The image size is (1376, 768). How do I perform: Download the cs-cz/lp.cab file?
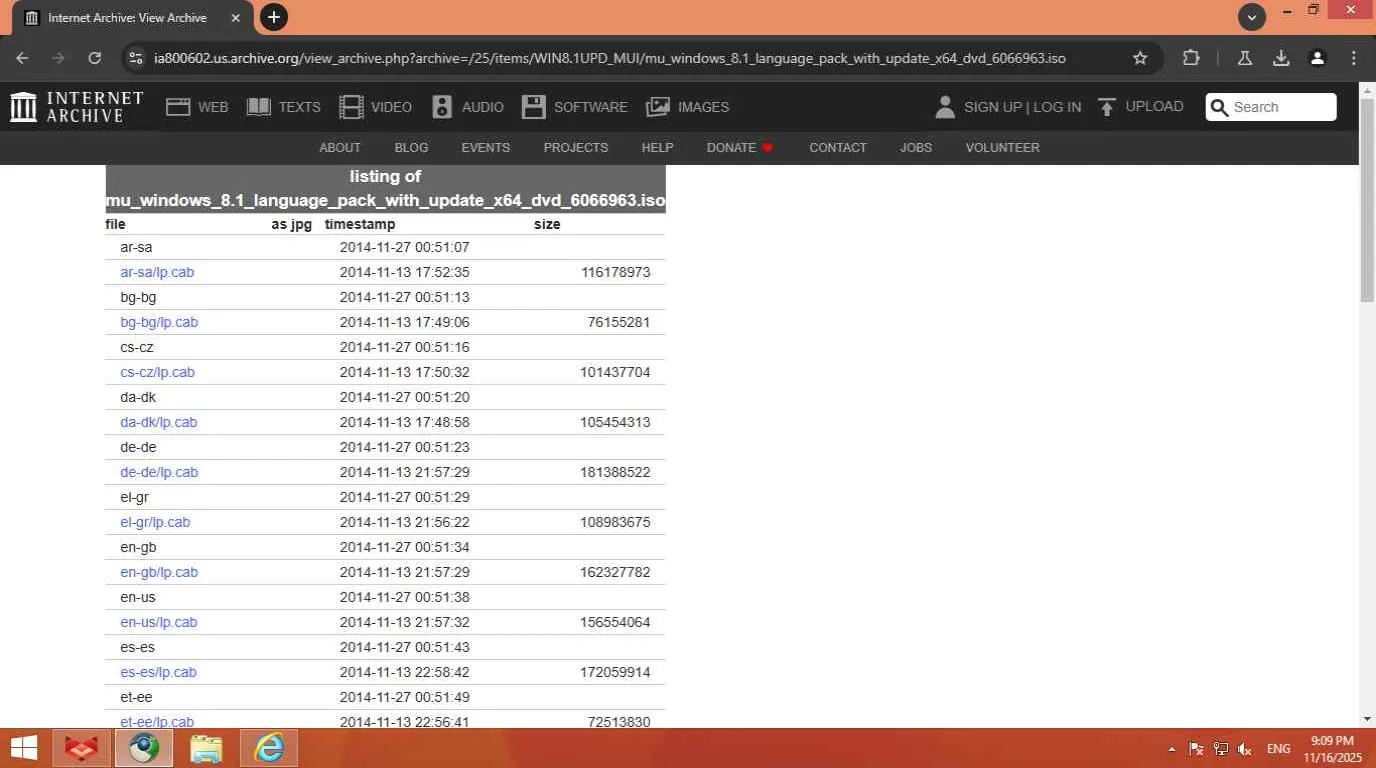tap(157, 372)
